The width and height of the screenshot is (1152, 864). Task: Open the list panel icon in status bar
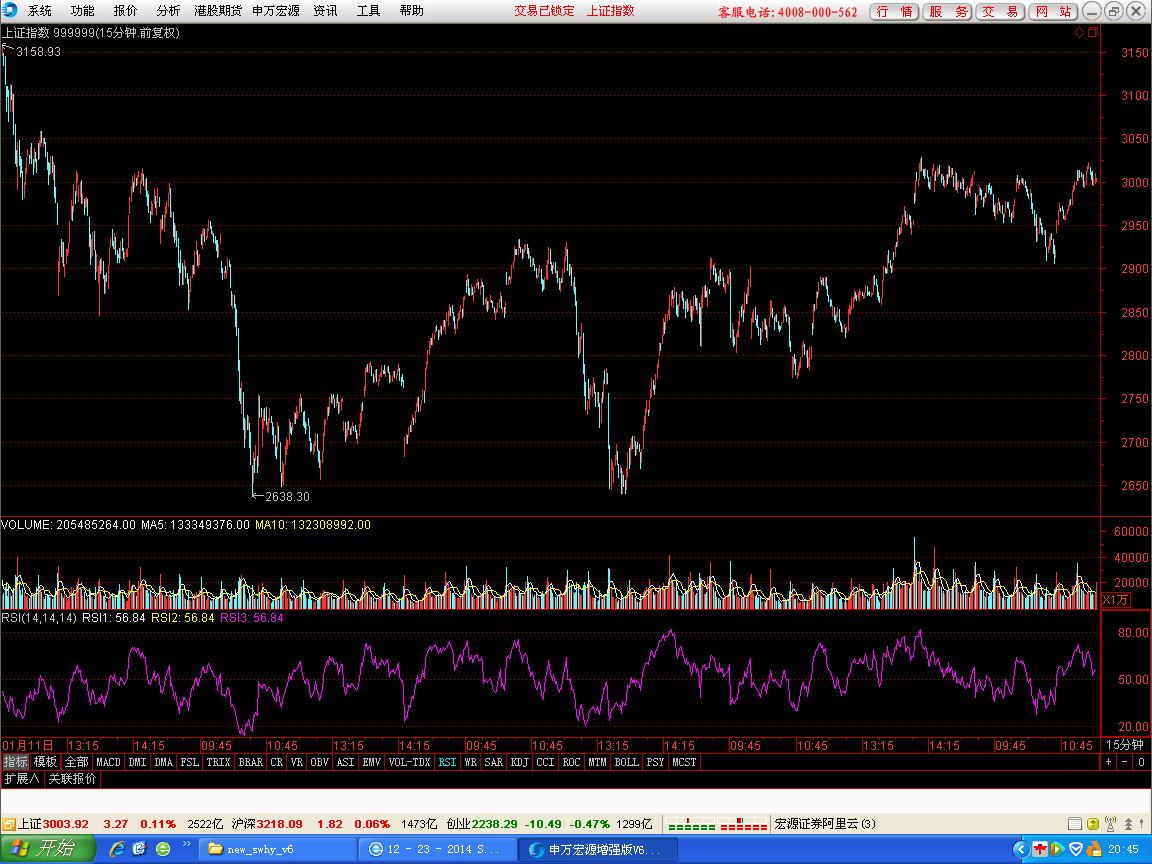[1075, 824]
